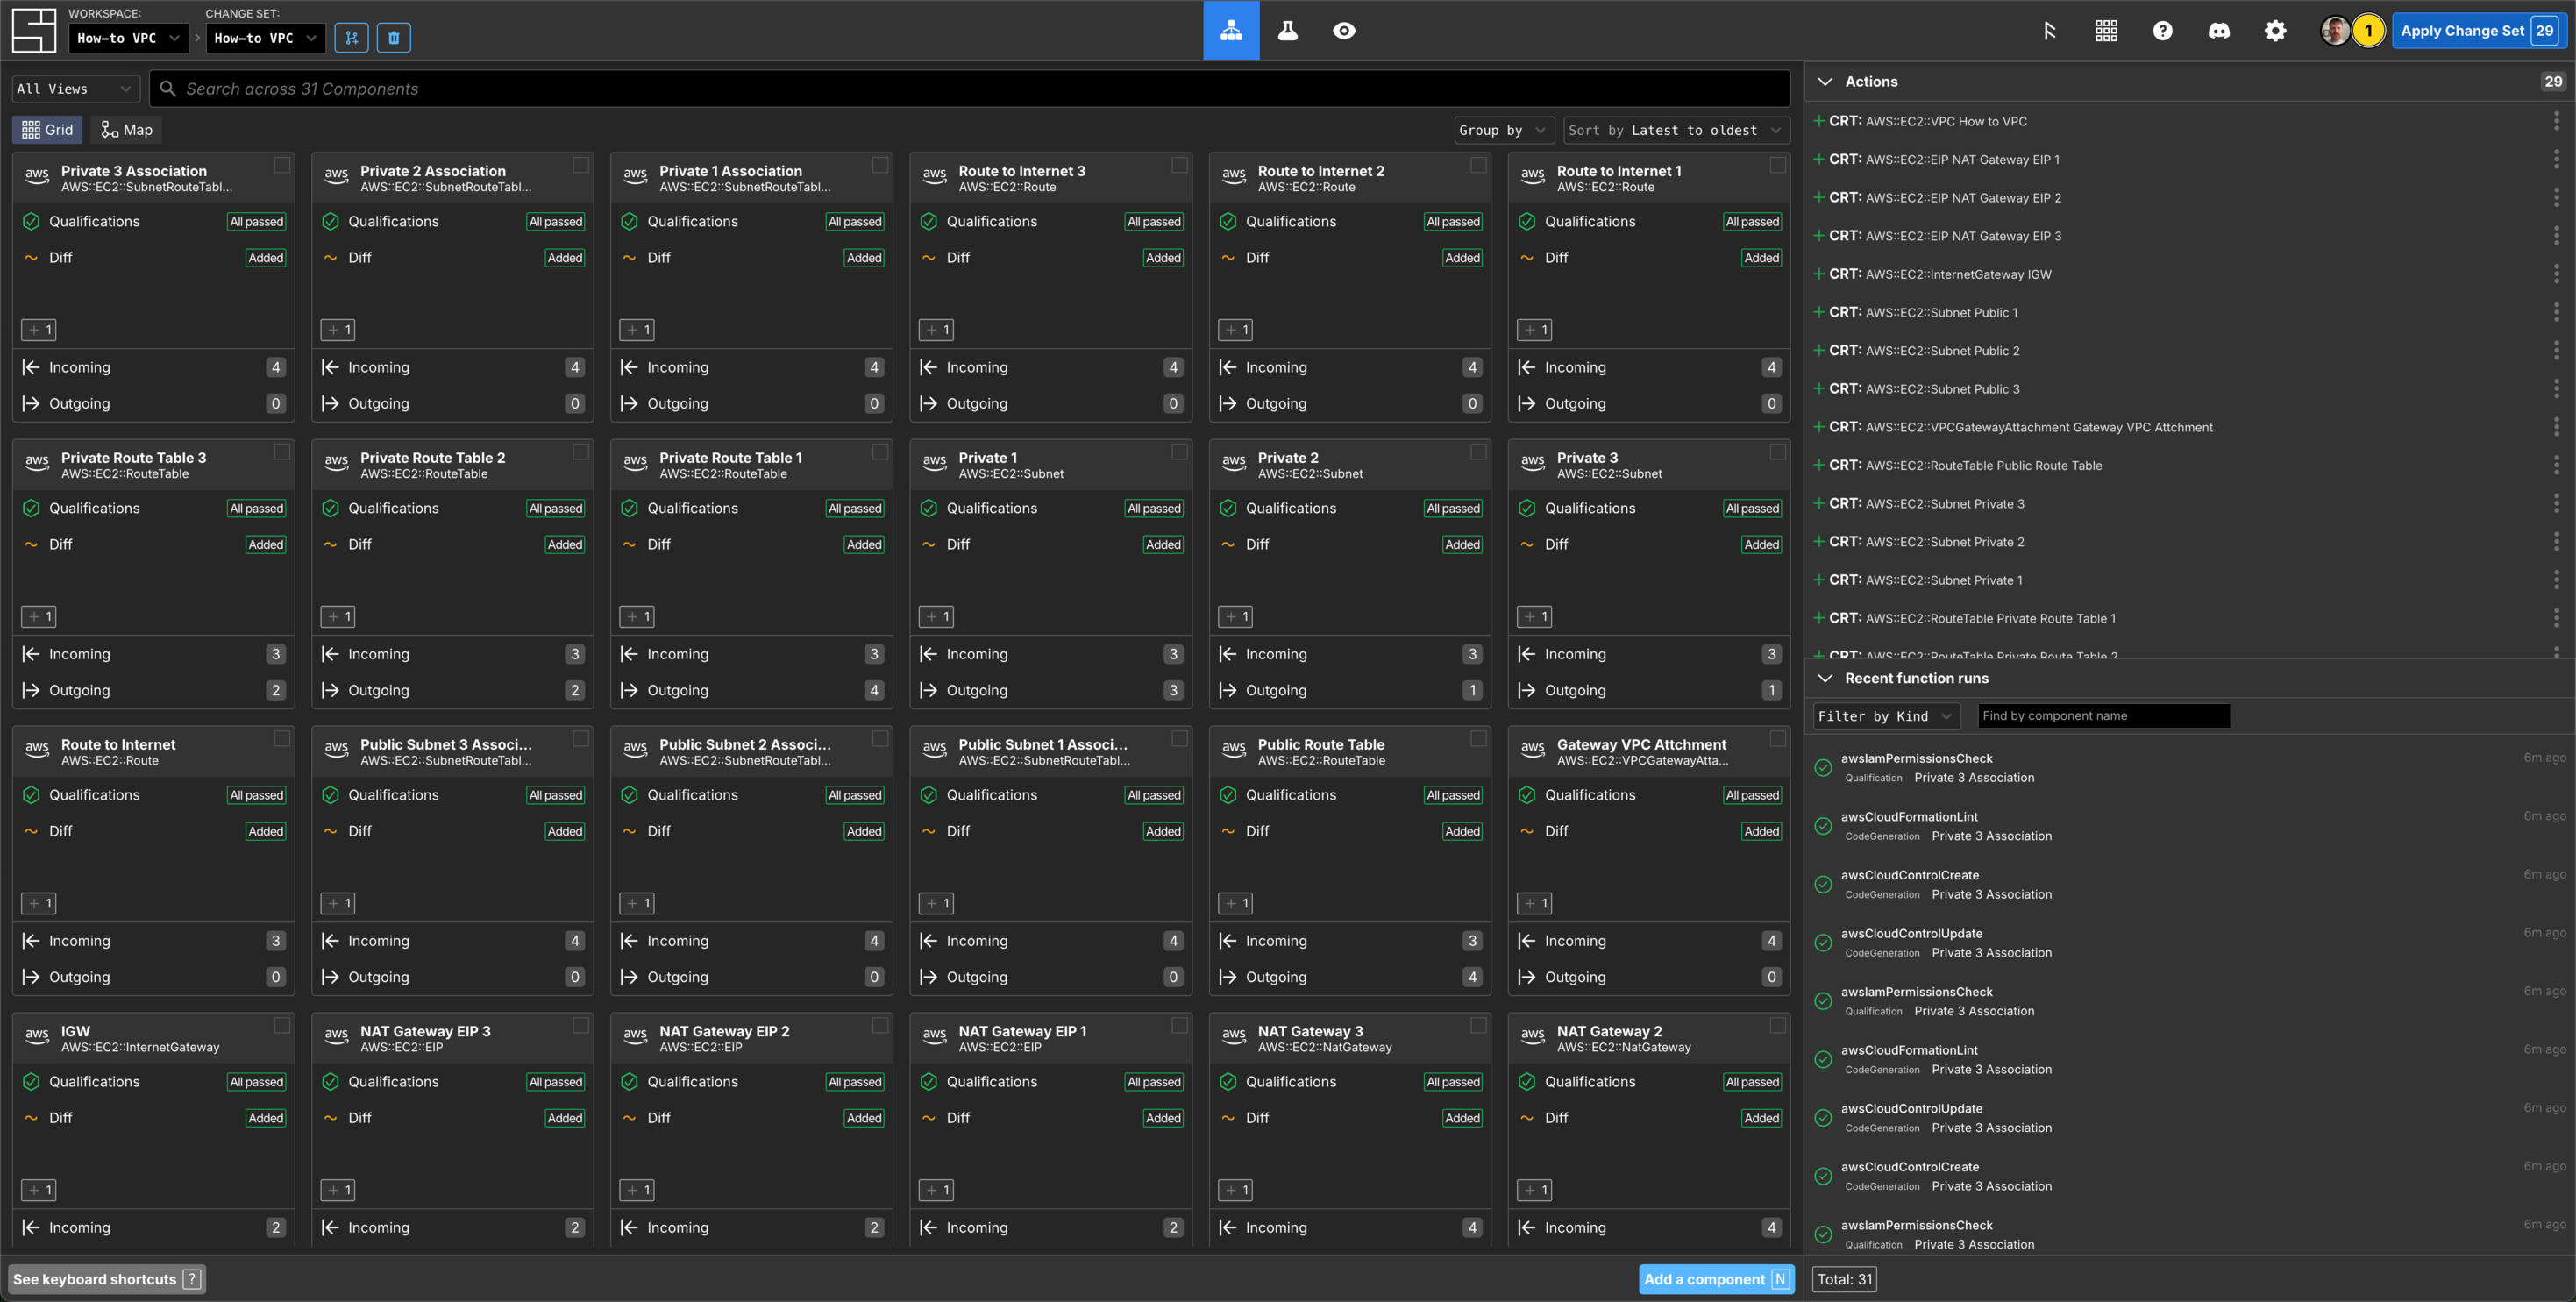This screenshot has width=2576, height=1302.
Task: Open the settings gear icon
Action: point(2275,30)
